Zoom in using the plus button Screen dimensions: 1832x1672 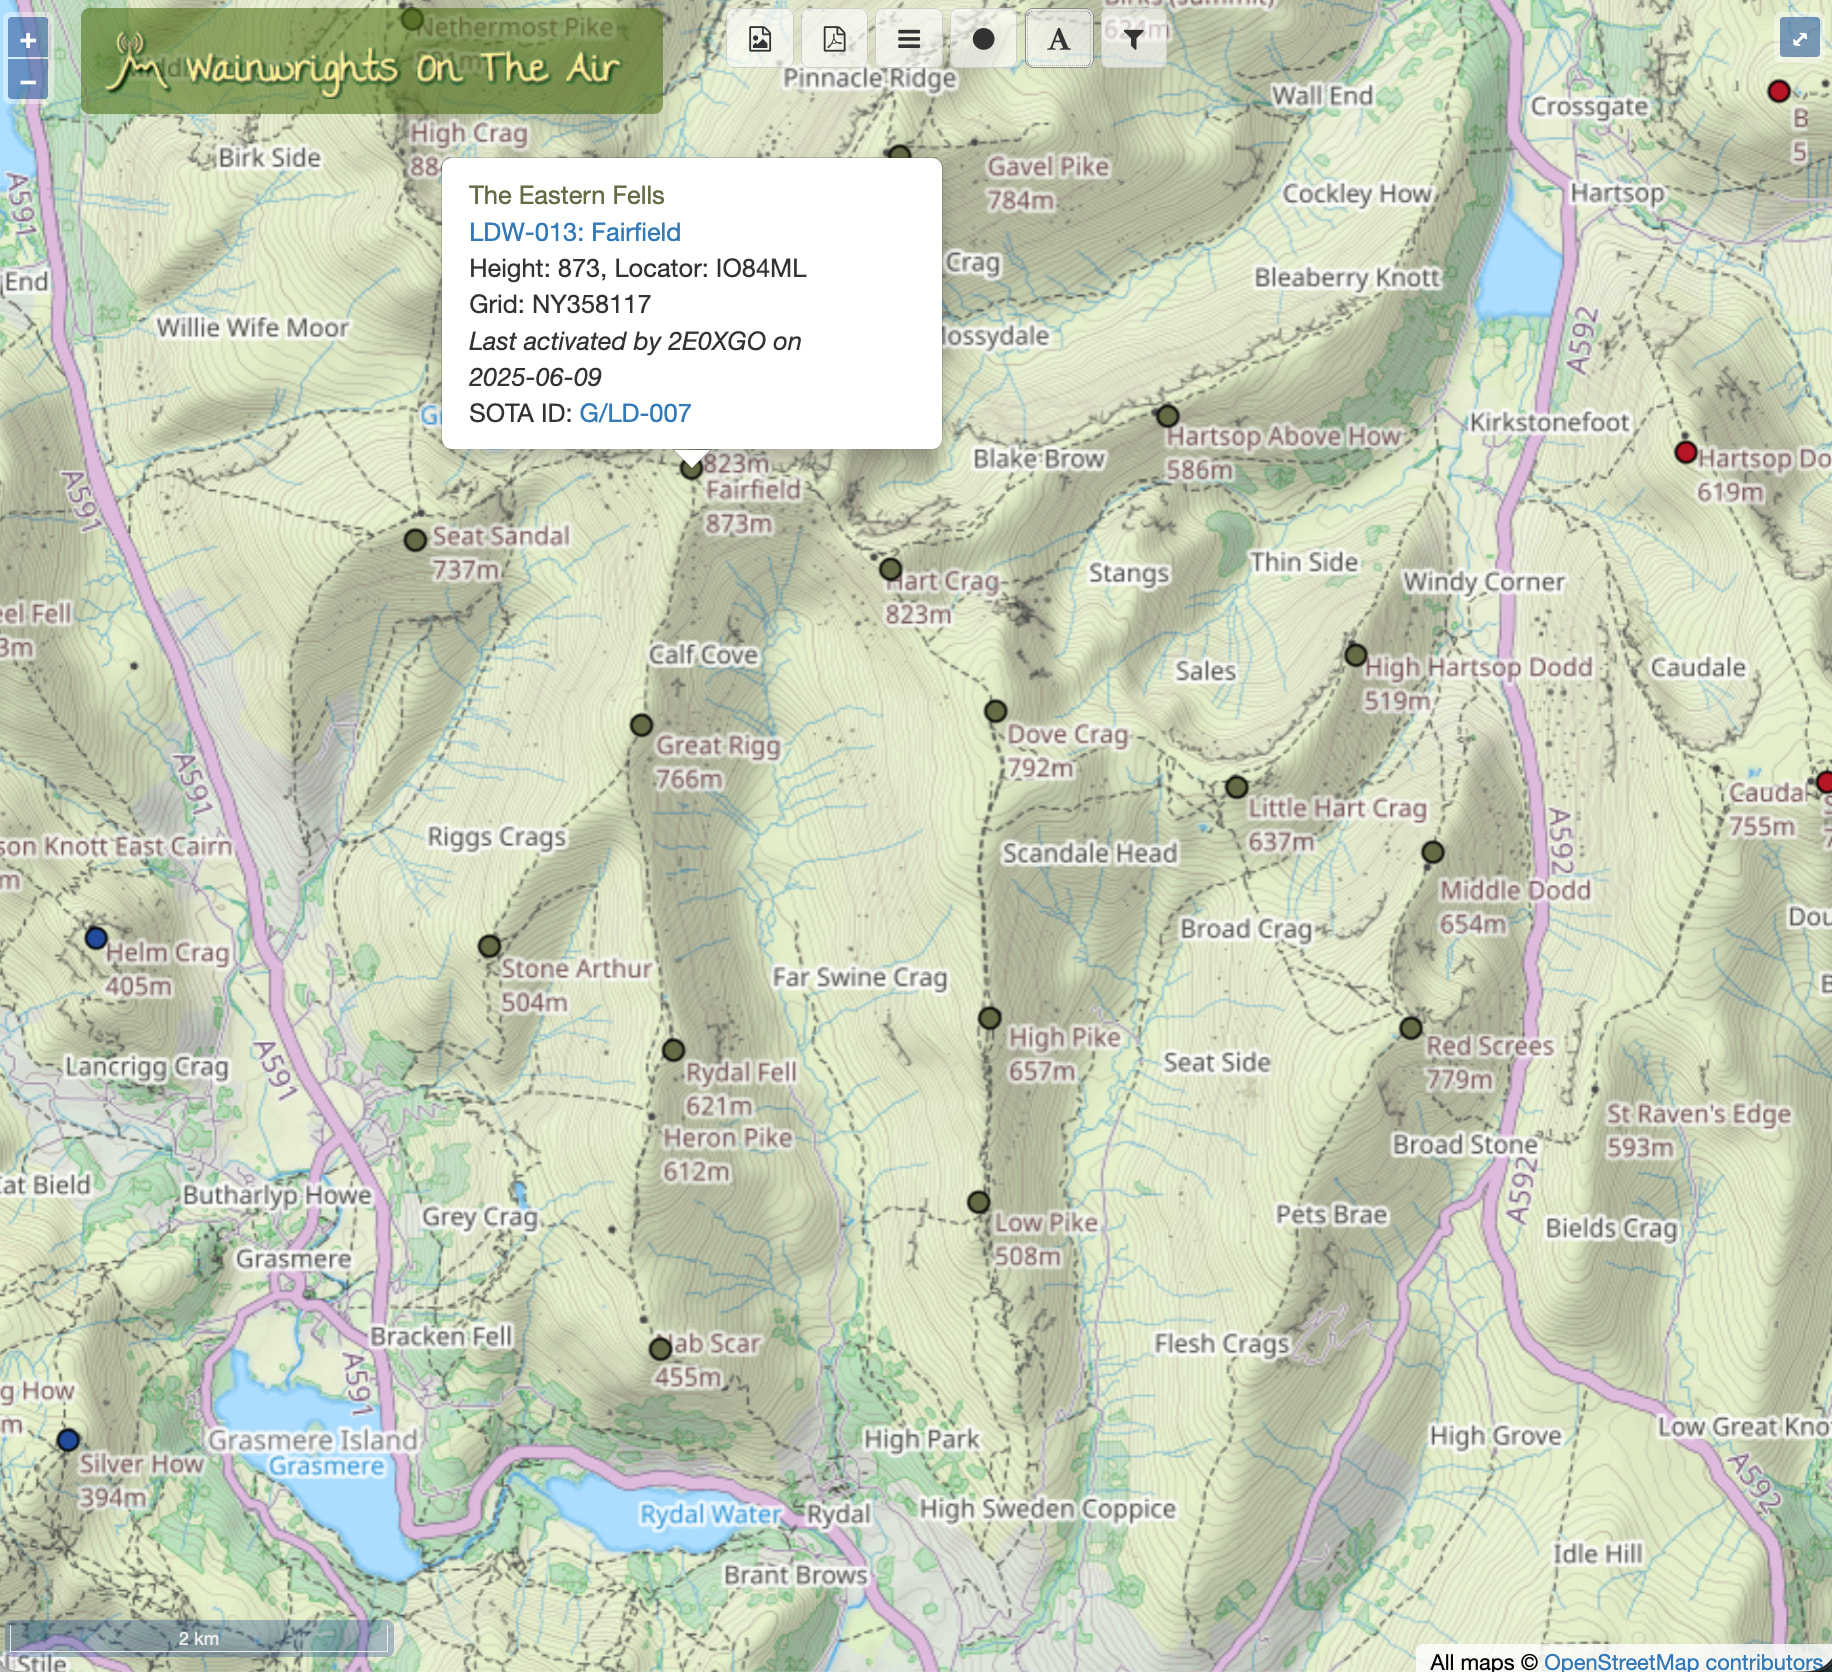point(28,41)
